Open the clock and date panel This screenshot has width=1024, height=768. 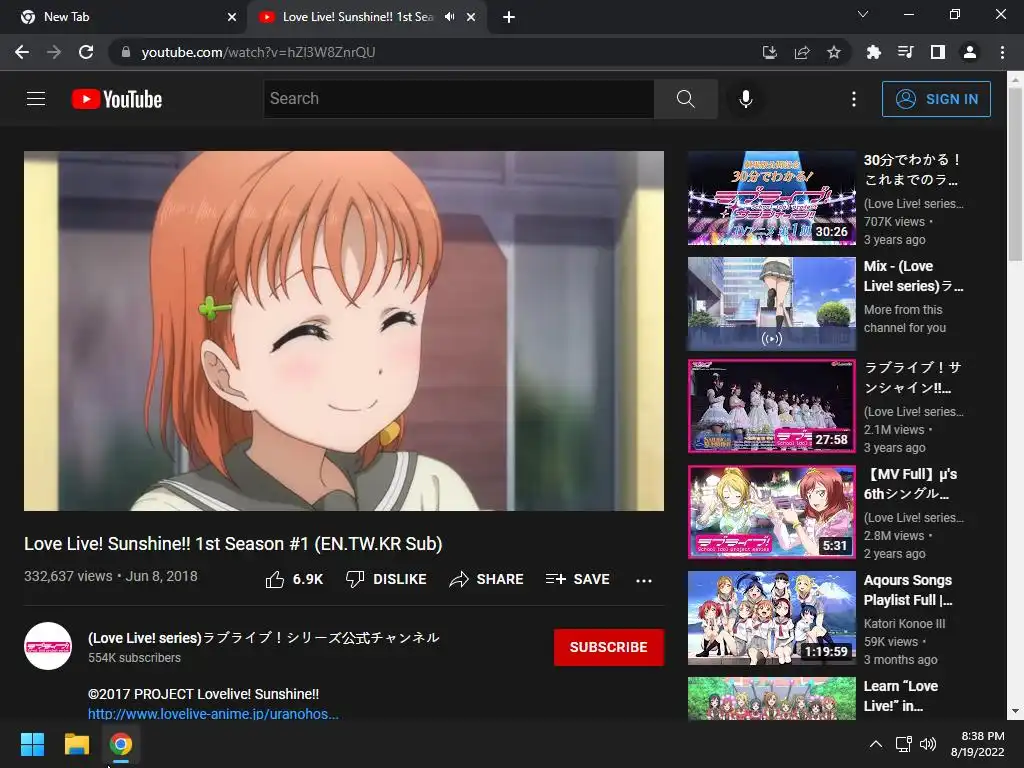click(978, 744)
